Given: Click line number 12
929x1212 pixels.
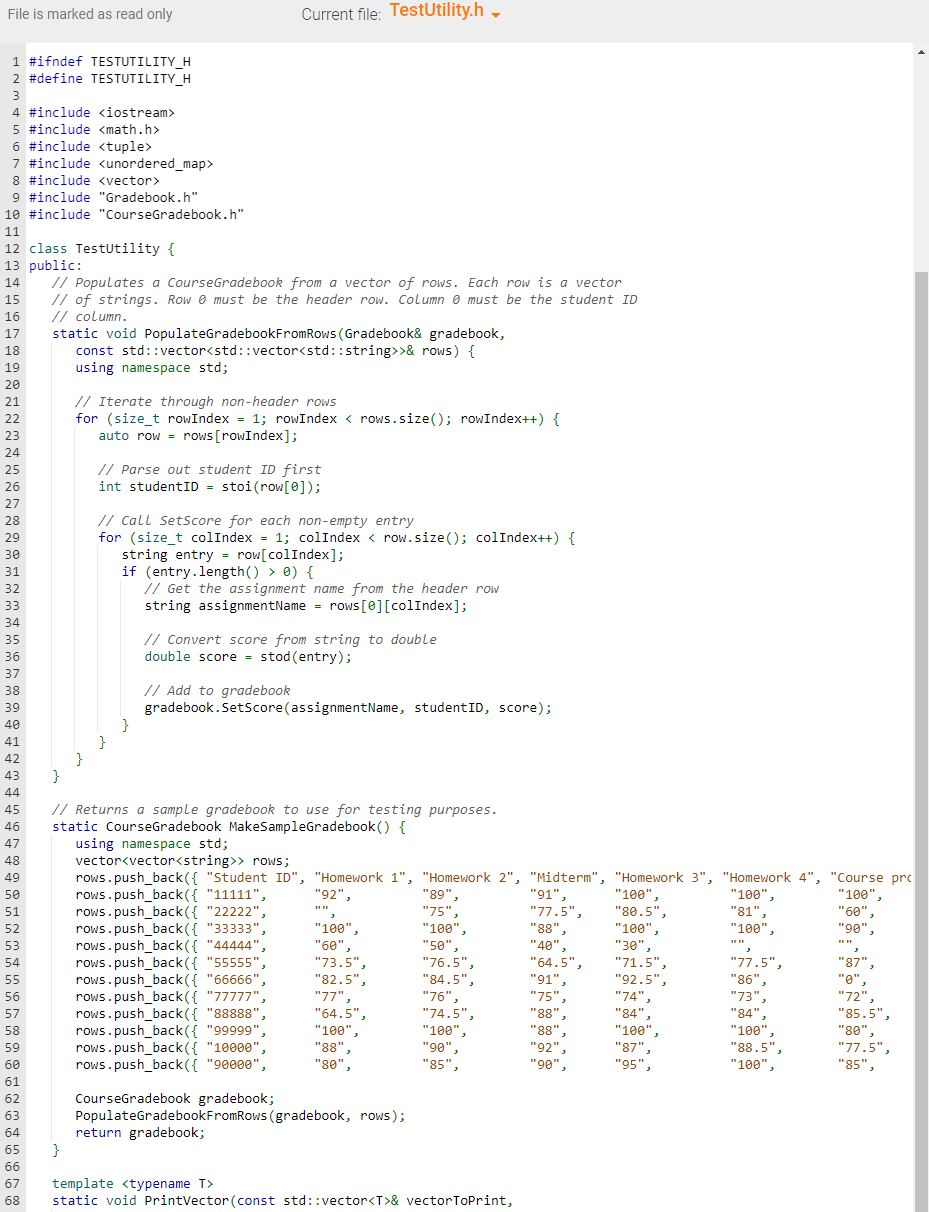Looking at the screenshot, I should 13,248.
